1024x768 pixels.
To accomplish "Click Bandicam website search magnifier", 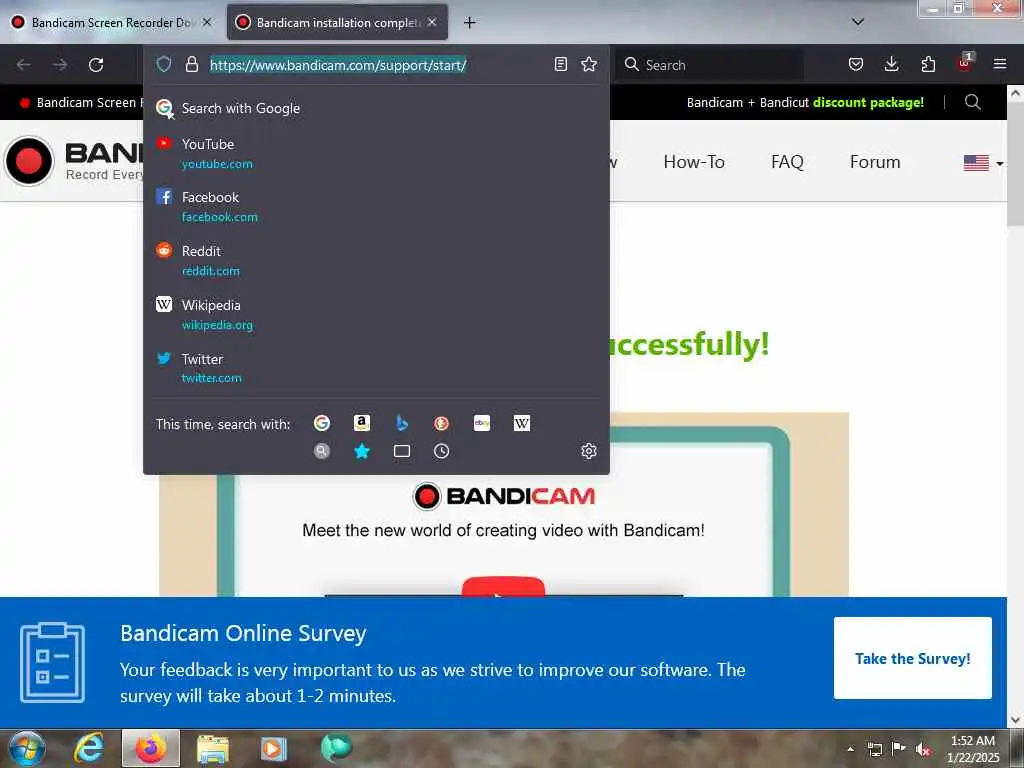I will pyautogui.click(x=972, y=102).
